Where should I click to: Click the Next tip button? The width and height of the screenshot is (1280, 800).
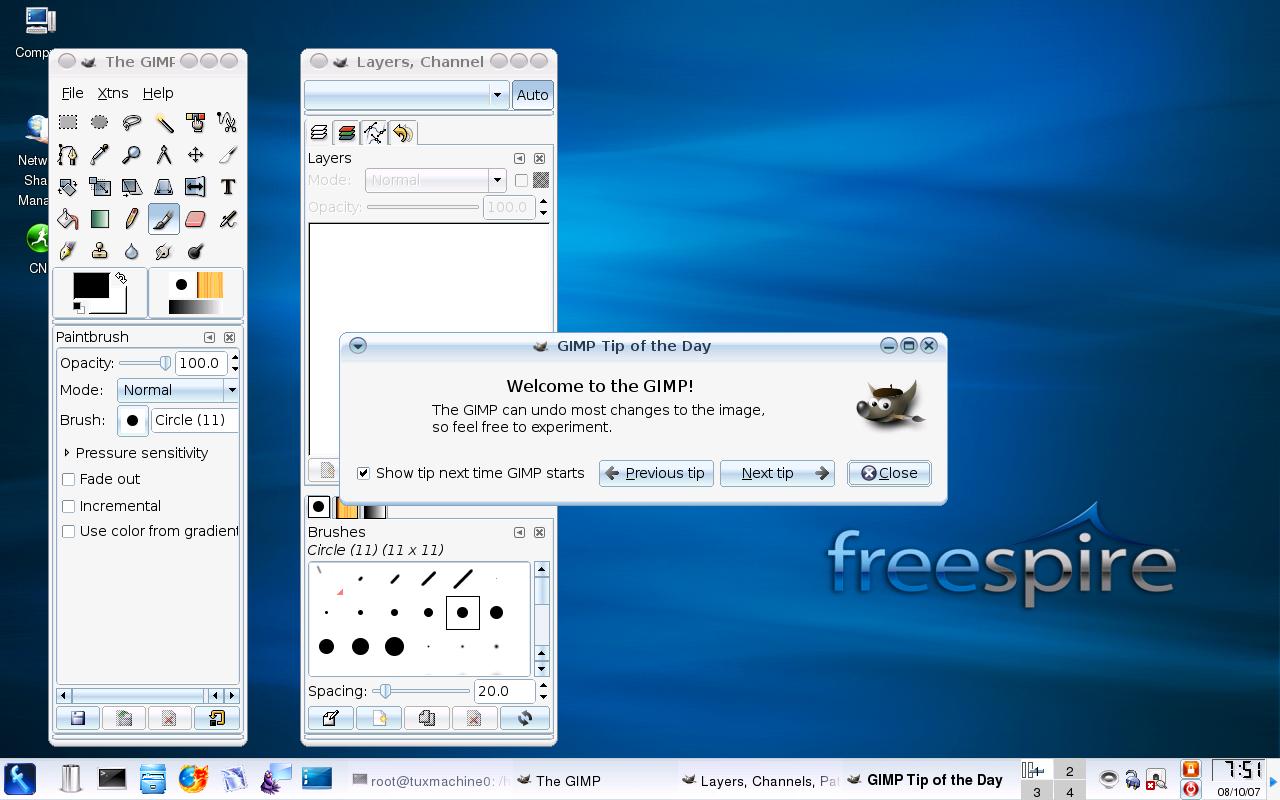(777, 473)
